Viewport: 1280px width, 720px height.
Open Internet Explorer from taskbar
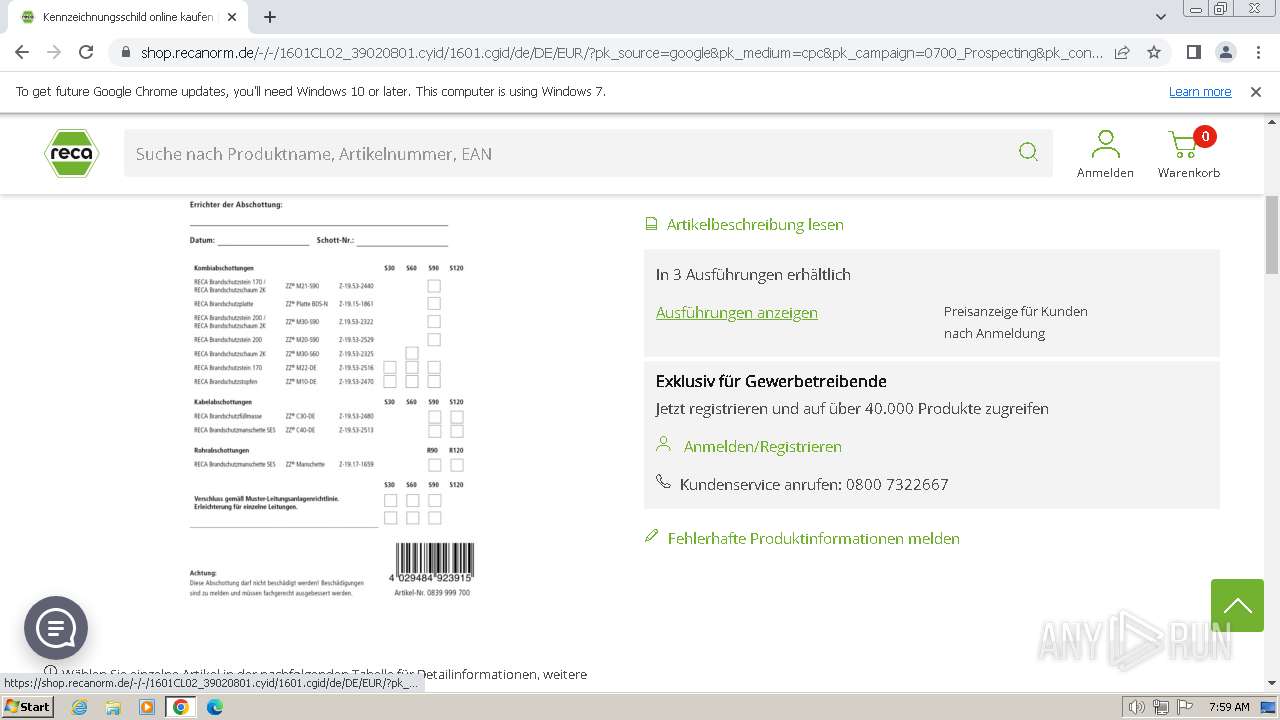point(80,707)
